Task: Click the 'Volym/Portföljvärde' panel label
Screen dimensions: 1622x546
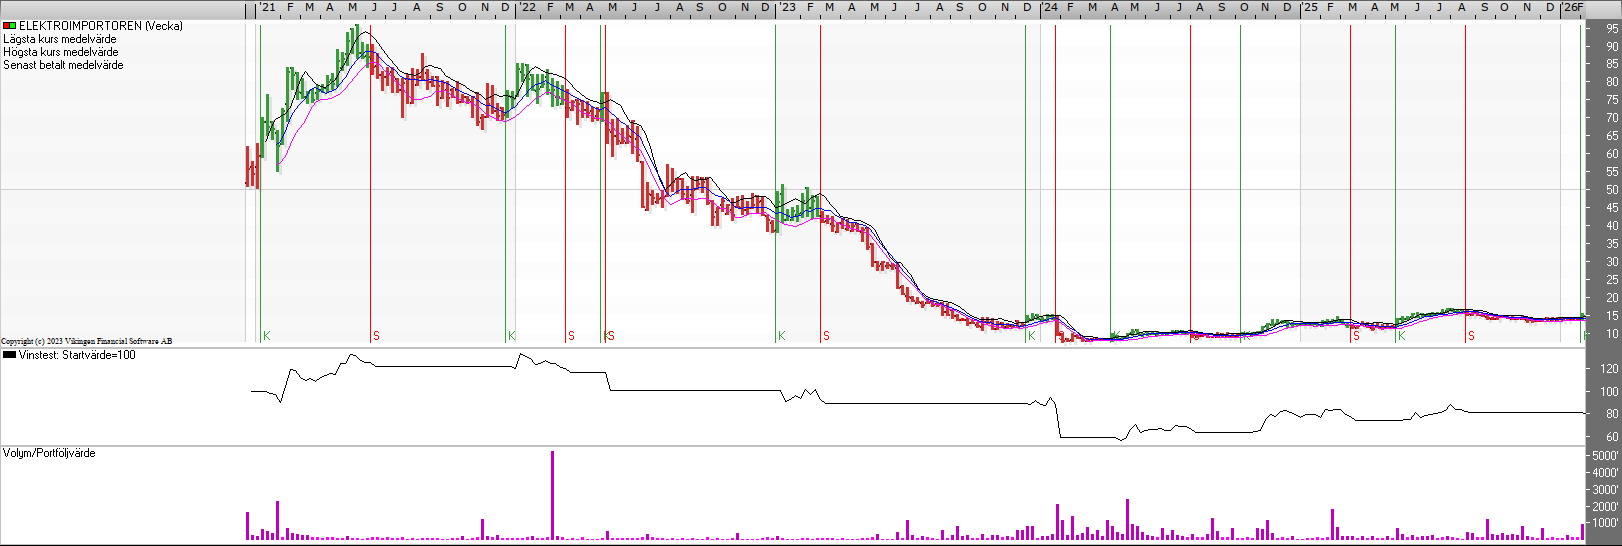Action: click(x=49, y=453)
